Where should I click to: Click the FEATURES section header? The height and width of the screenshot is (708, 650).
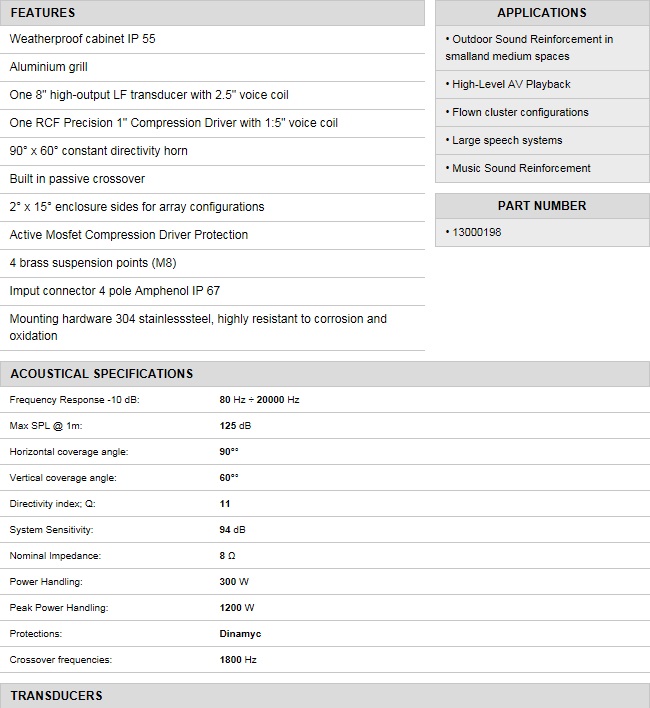coord(43,13)
